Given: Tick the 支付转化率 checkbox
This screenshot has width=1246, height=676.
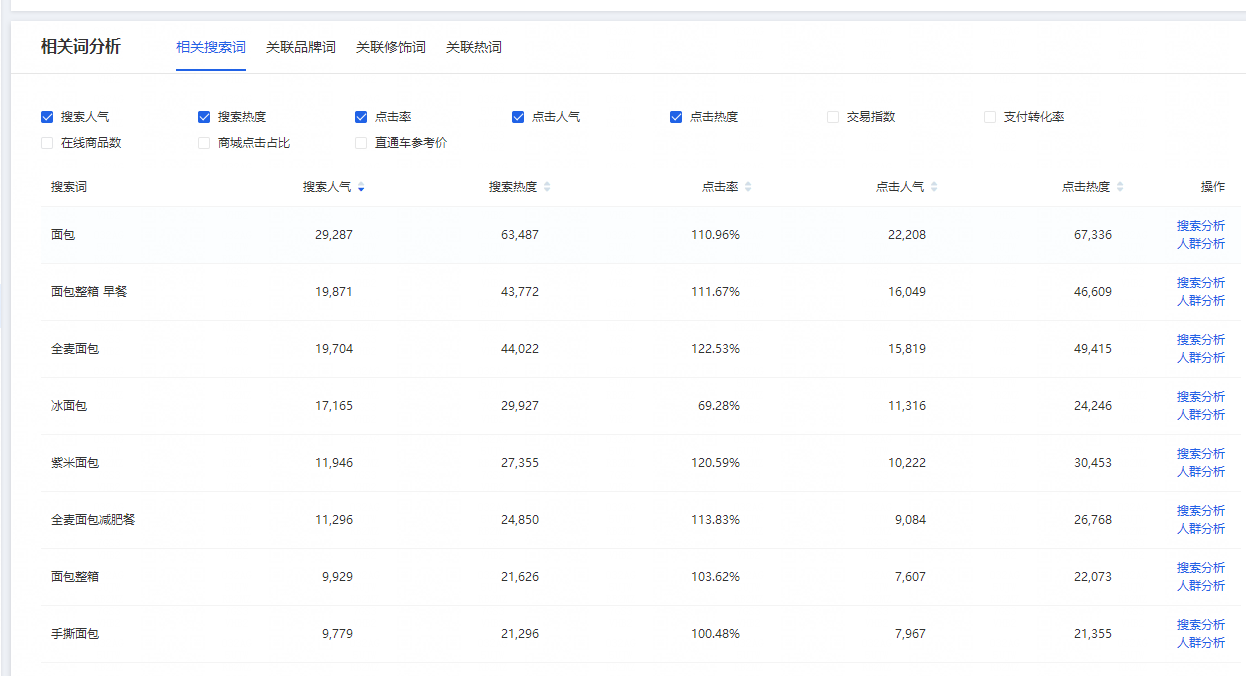Looking at the screenshot, I should click(990, 117).
